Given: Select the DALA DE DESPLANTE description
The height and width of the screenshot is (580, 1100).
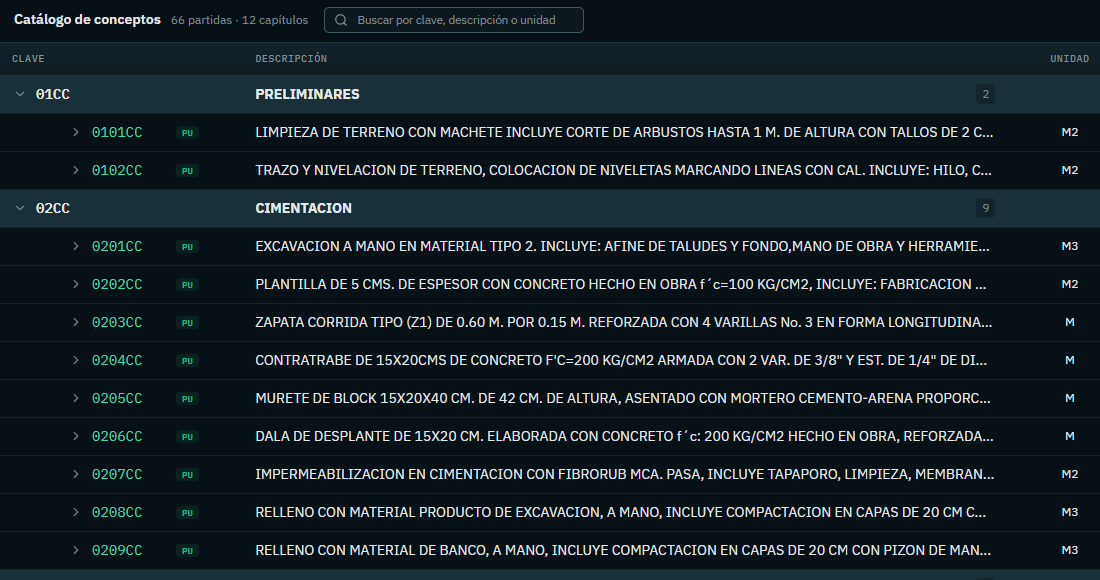Looking at the screenshot, I should pyautogui.click(x=624, y=436).
